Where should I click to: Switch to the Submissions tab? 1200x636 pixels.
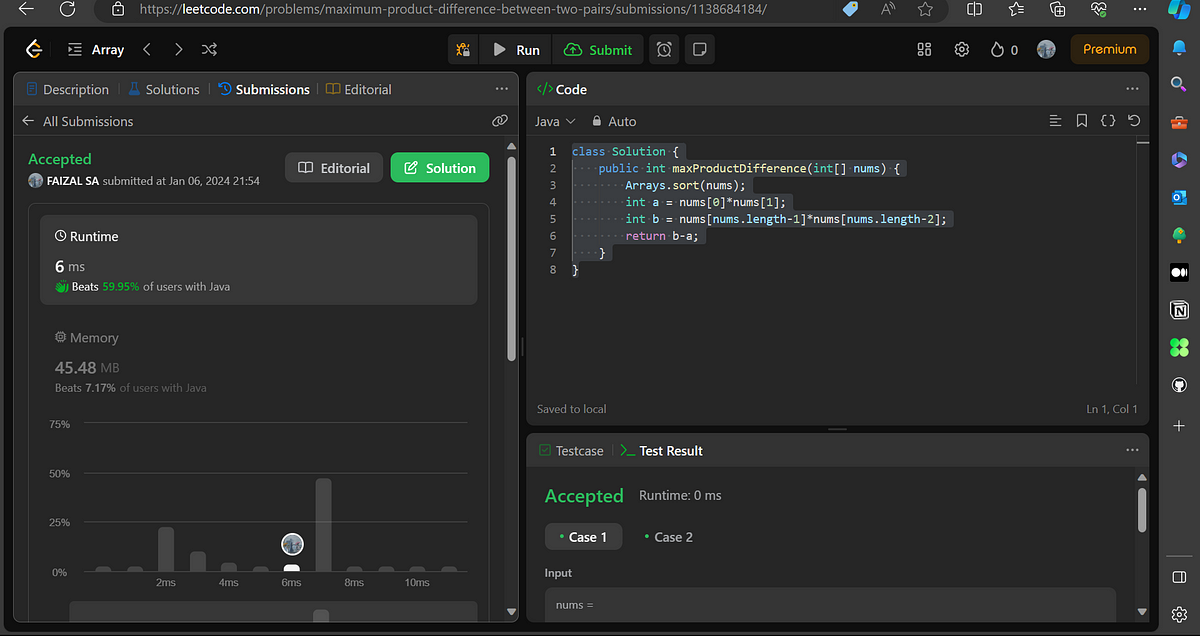click(x=264, y=89)
